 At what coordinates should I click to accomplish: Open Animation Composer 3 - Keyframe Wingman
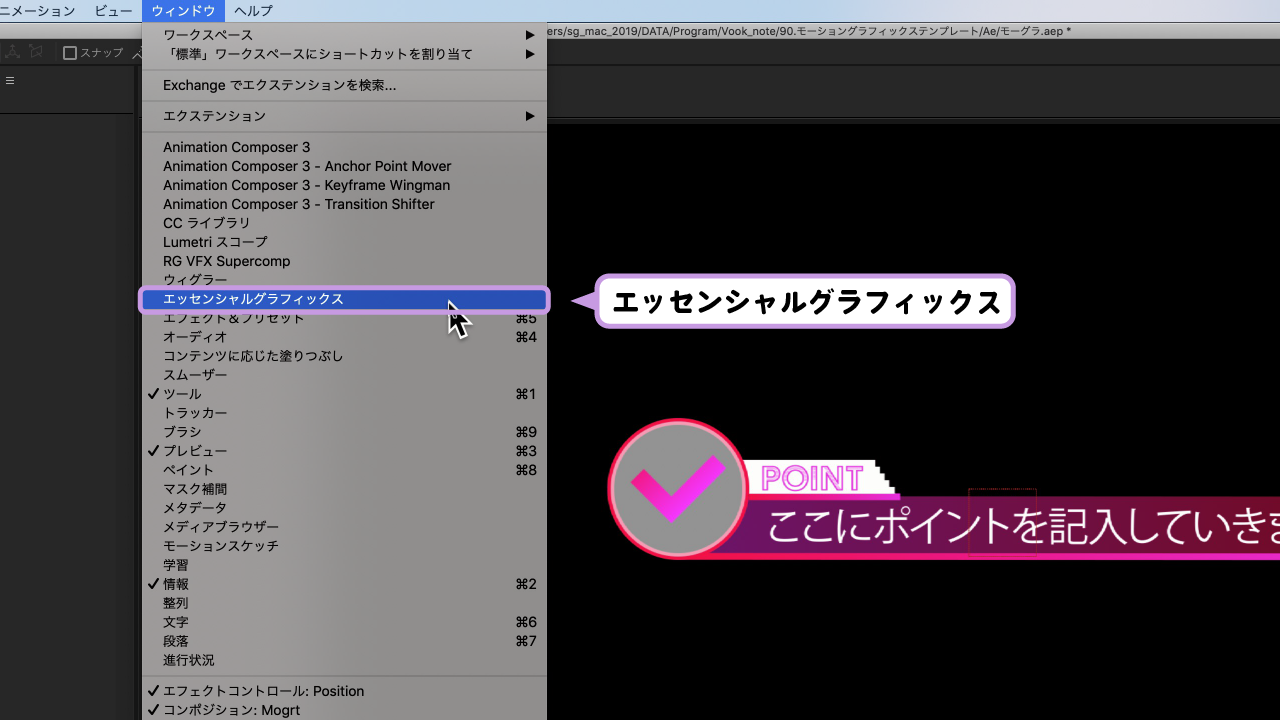[306, 185]
